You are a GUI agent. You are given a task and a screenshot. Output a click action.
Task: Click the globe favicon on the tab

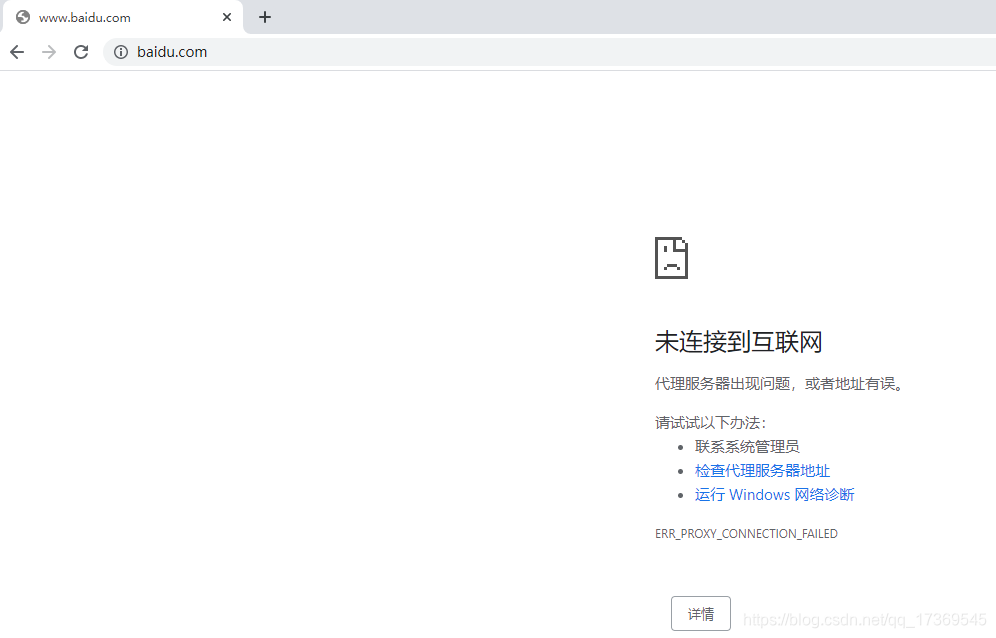(23, 17)
